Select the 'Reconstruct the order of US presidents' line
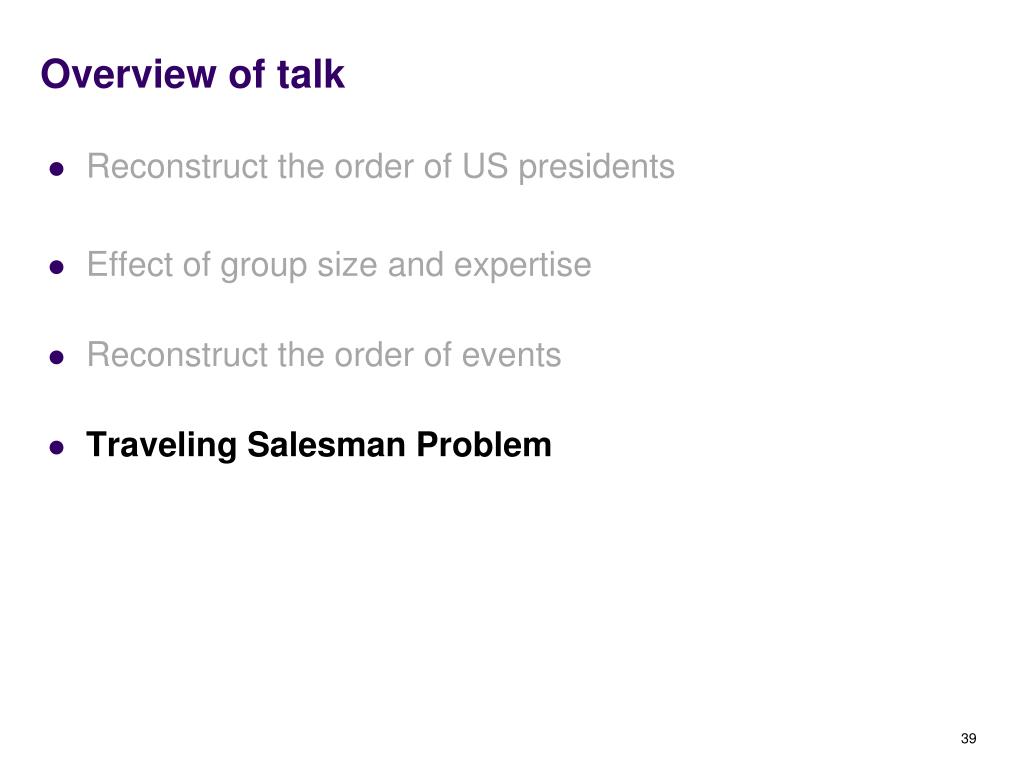 [x=381, y=167]
